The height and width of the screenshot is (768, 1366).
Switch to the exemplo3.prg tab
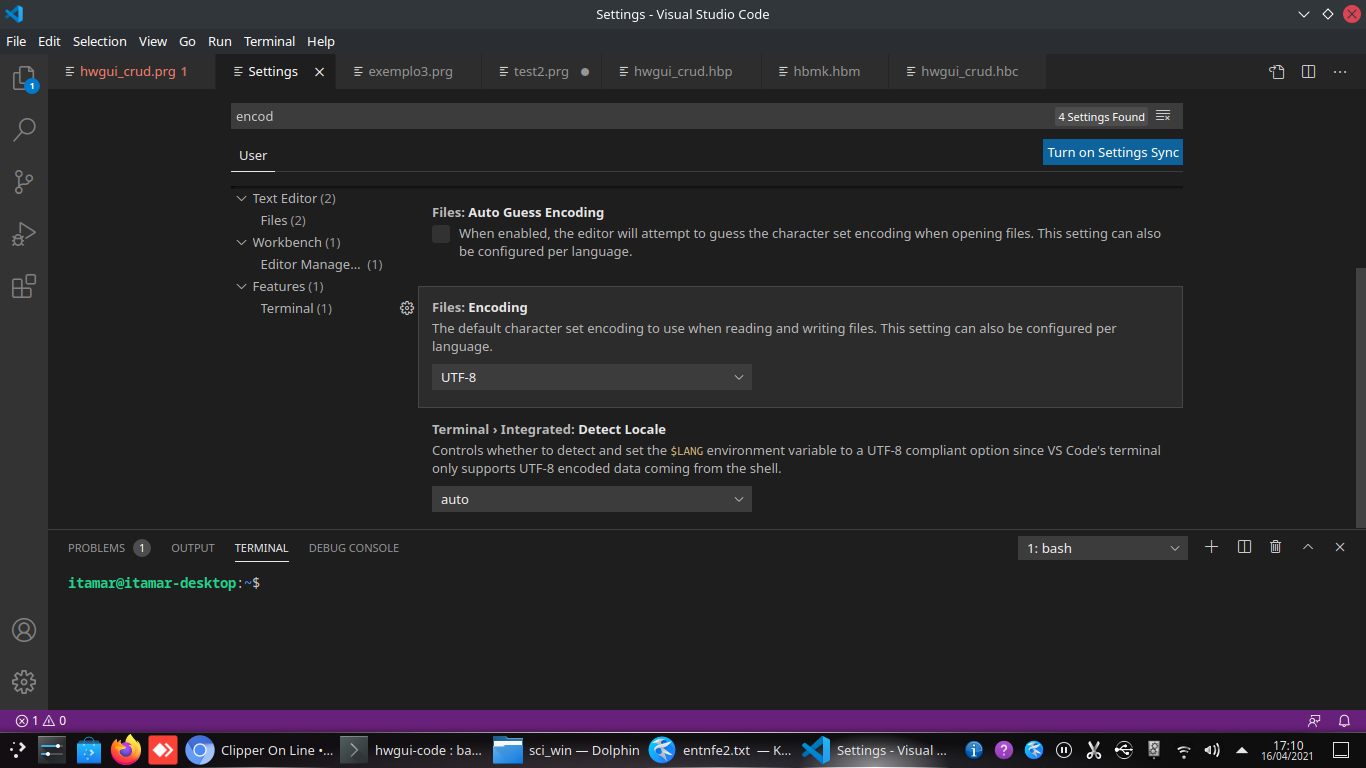(410, 72)
